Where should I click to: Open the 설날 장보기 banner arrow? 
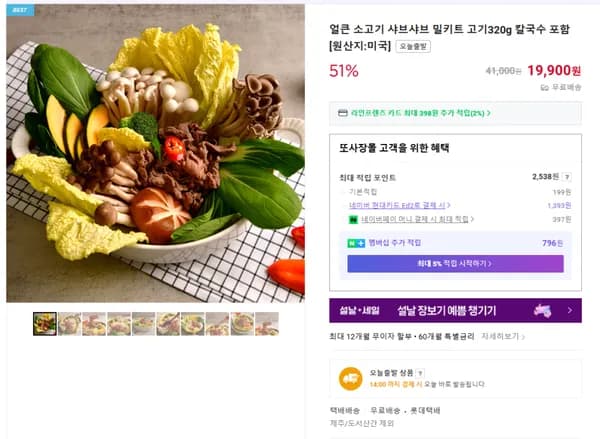pyautogui.click(x=571, y=310)
